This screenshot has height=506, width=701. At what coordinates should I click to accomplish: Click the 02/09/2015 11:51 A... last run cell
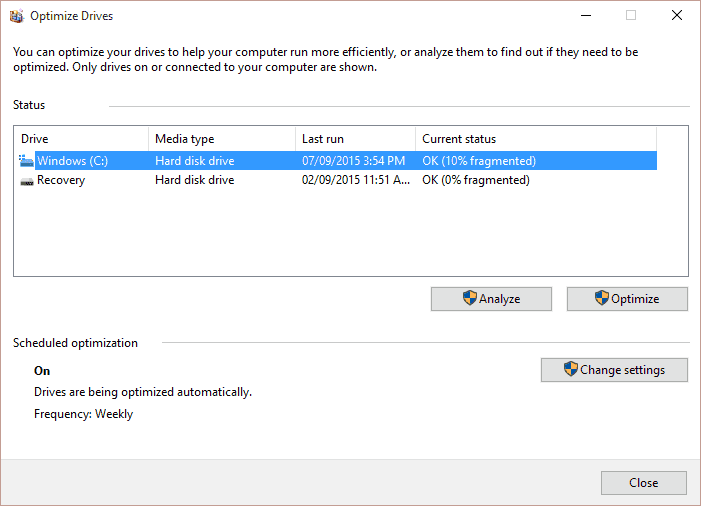click(356, 180)
